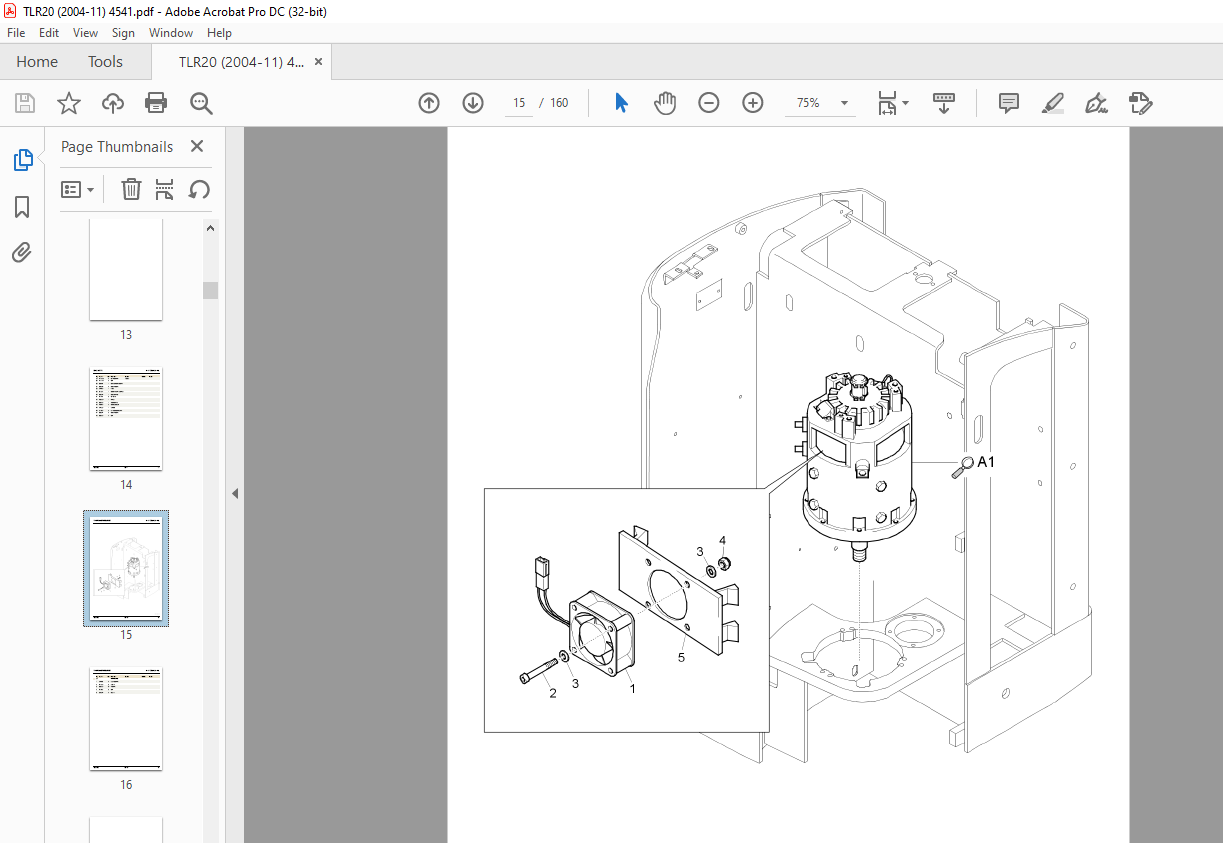Expand the fit page dropdown arrow
Viewport: 1223px width, 843px height.
(x=905, y=103)
